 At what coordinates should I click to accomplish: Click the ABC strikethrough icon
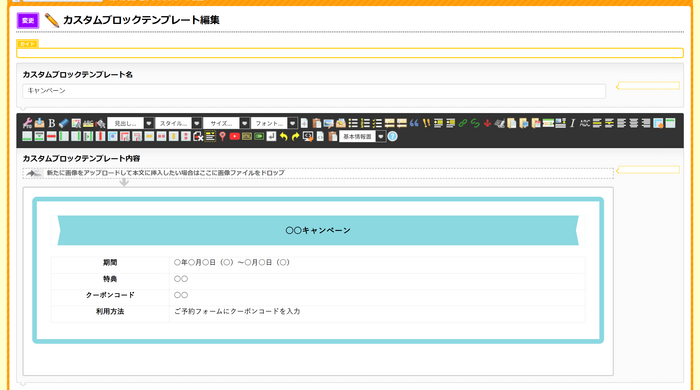click(585, 123)
